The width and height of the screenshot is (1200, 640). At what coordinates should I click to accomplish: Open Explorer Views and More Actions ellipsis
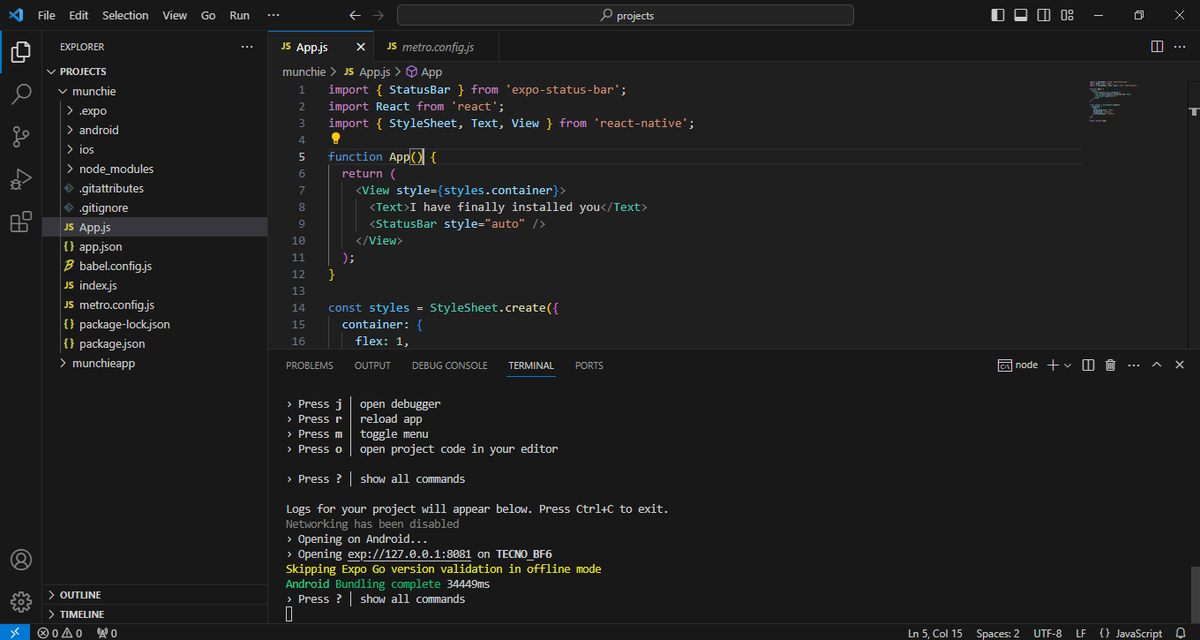pos(247,47)
